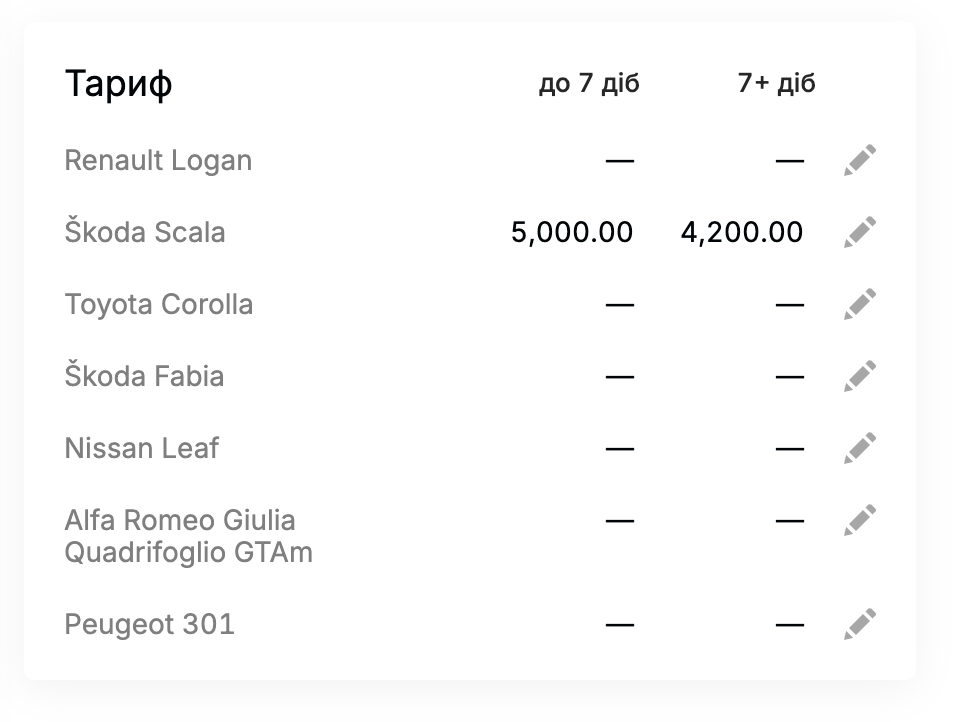
Task: Click the 'до 7 діб' column header
Action: coord(589,83)
